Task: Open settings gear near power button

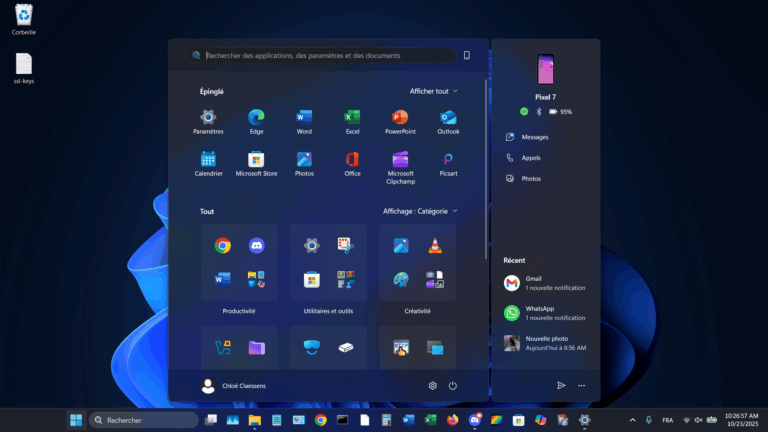Action: 432,386
